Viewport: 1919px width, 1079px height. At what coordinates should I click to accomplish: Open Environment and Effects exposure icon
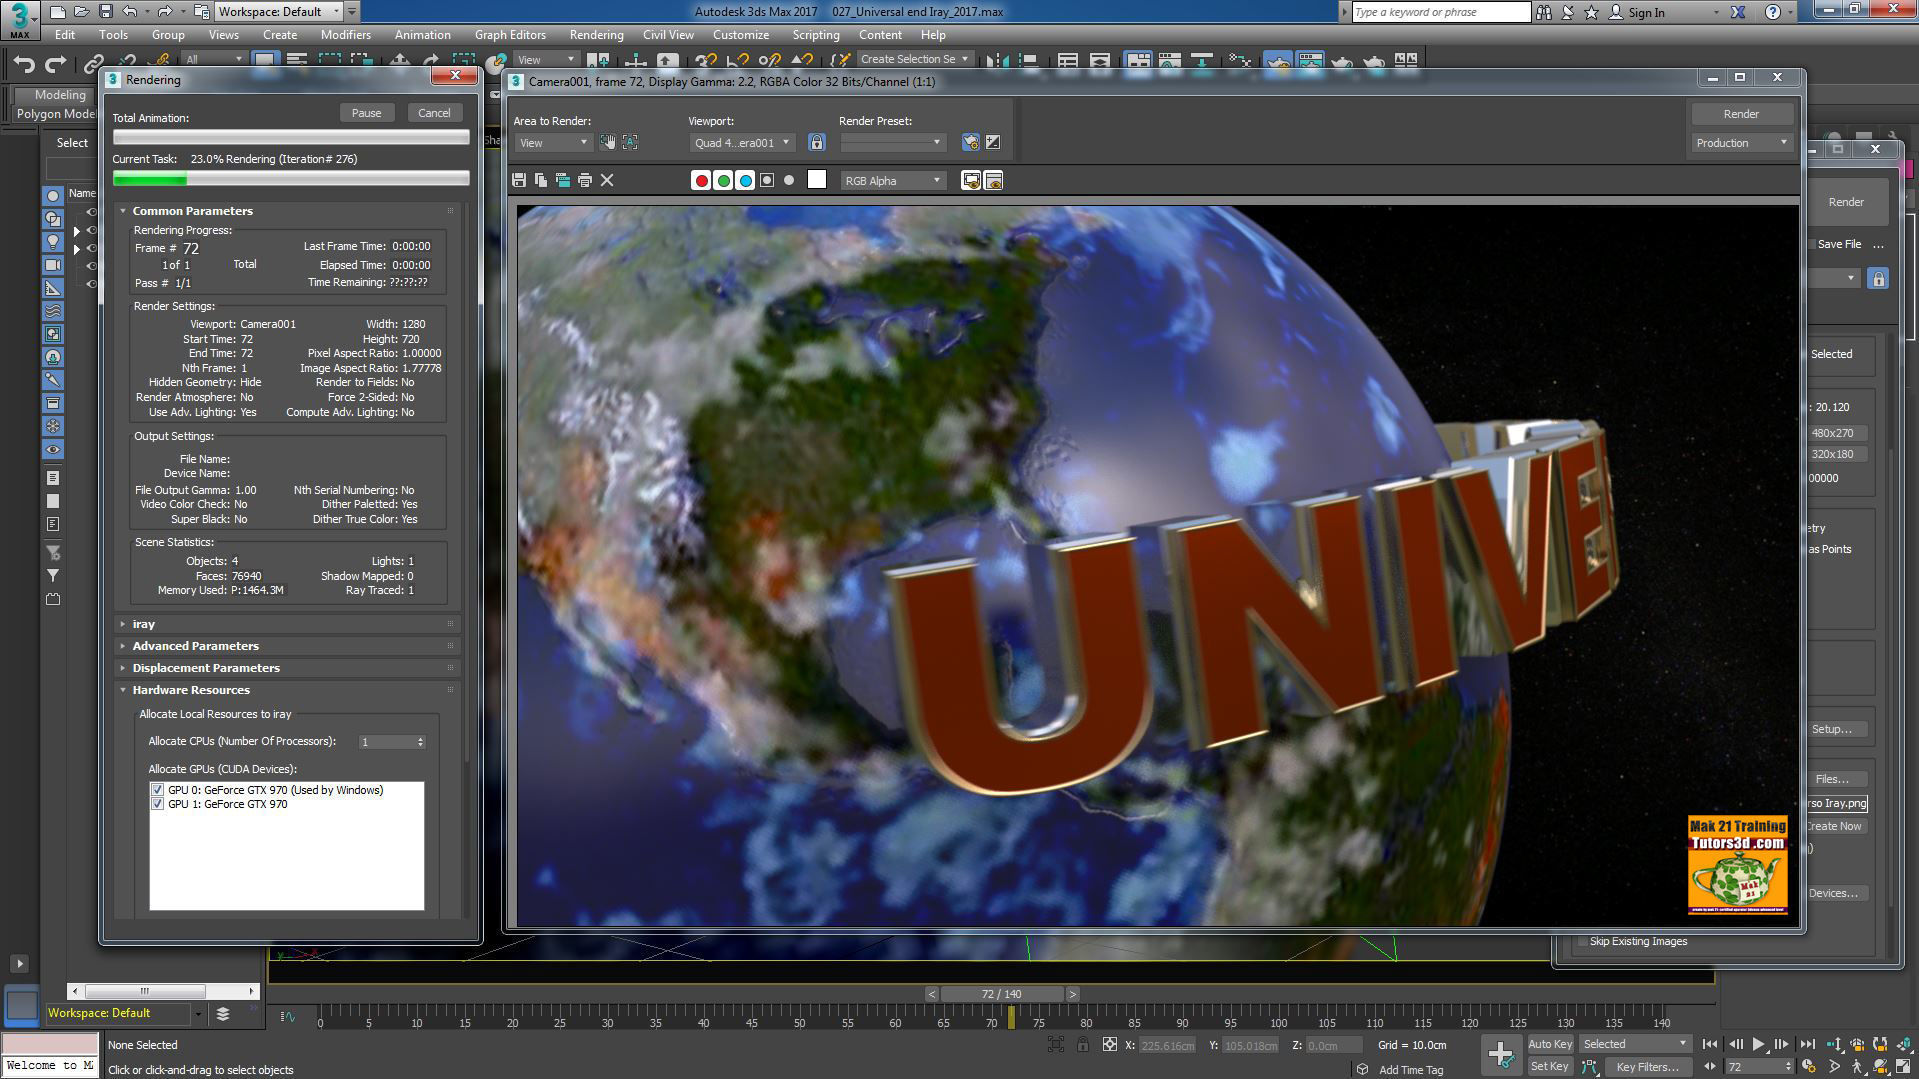pyautogui.click(x=993, y=142)
